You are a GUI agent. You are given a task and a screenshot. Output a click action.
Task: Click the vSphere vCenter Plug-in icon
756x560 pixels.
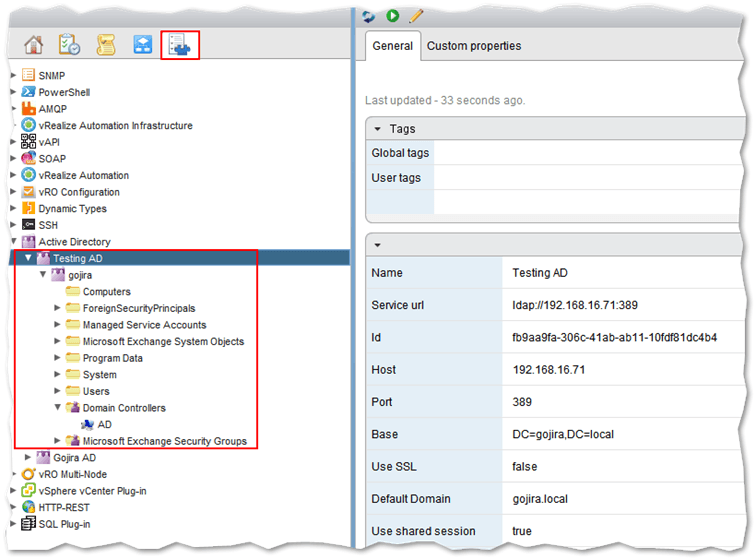(28, 491)
